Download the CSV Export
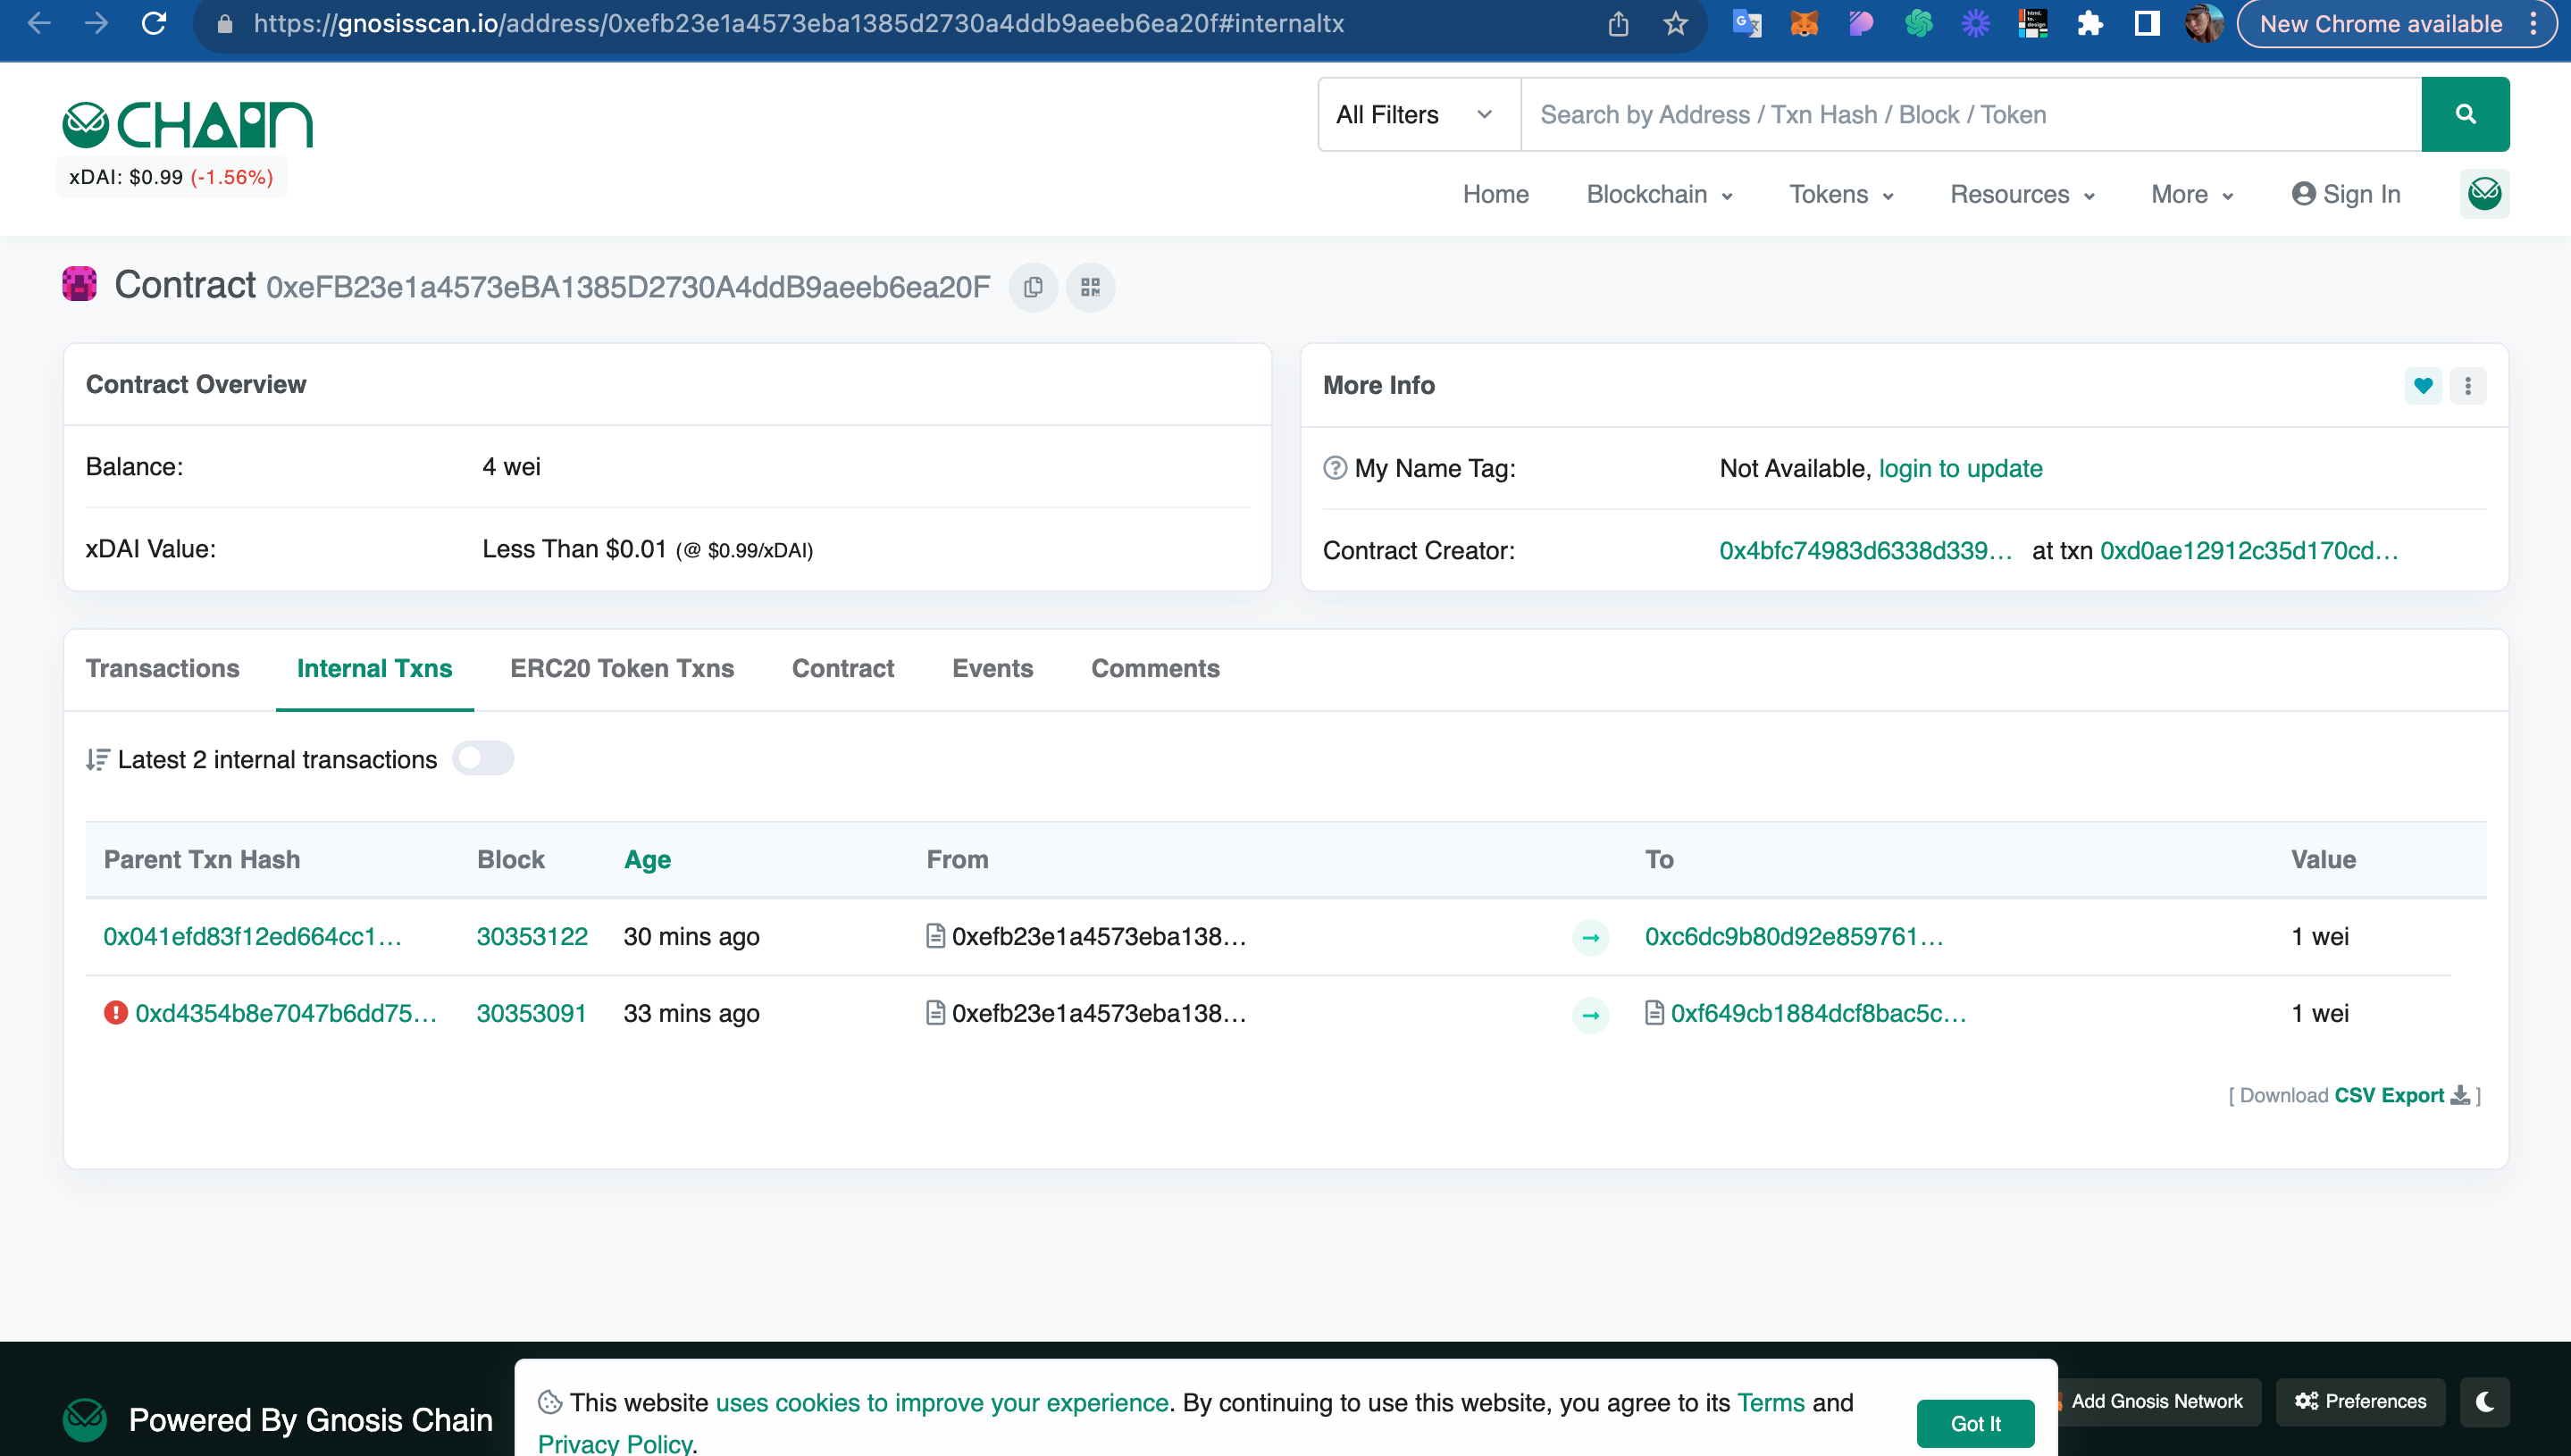This screenshot has height=1456, width=2571. pyautogui.click(x=2401, y=1095)
